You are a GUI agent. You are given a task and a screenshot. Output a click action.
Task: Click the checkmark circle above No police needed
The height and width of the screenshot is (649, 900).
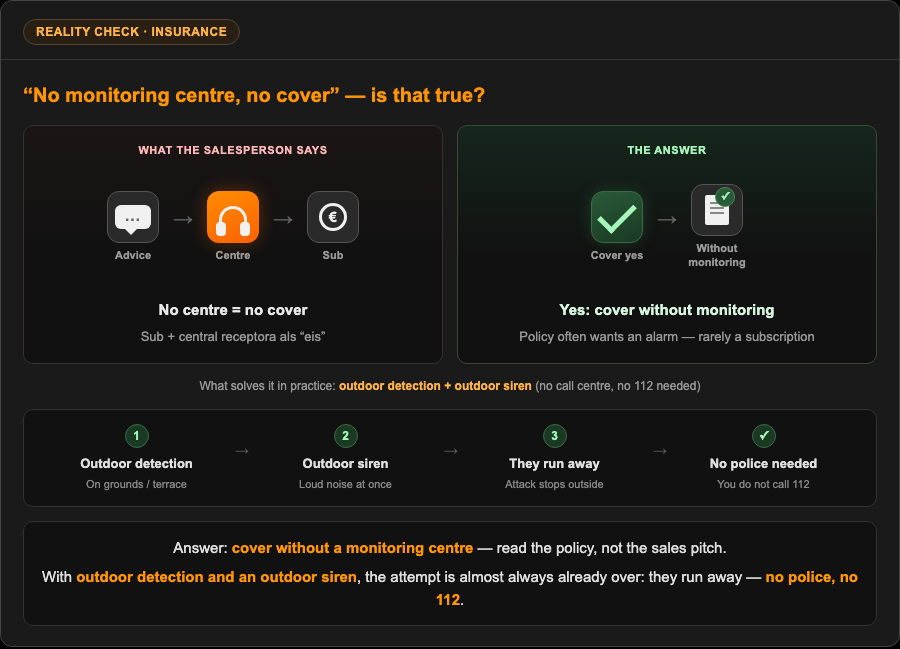pos(763,436)
